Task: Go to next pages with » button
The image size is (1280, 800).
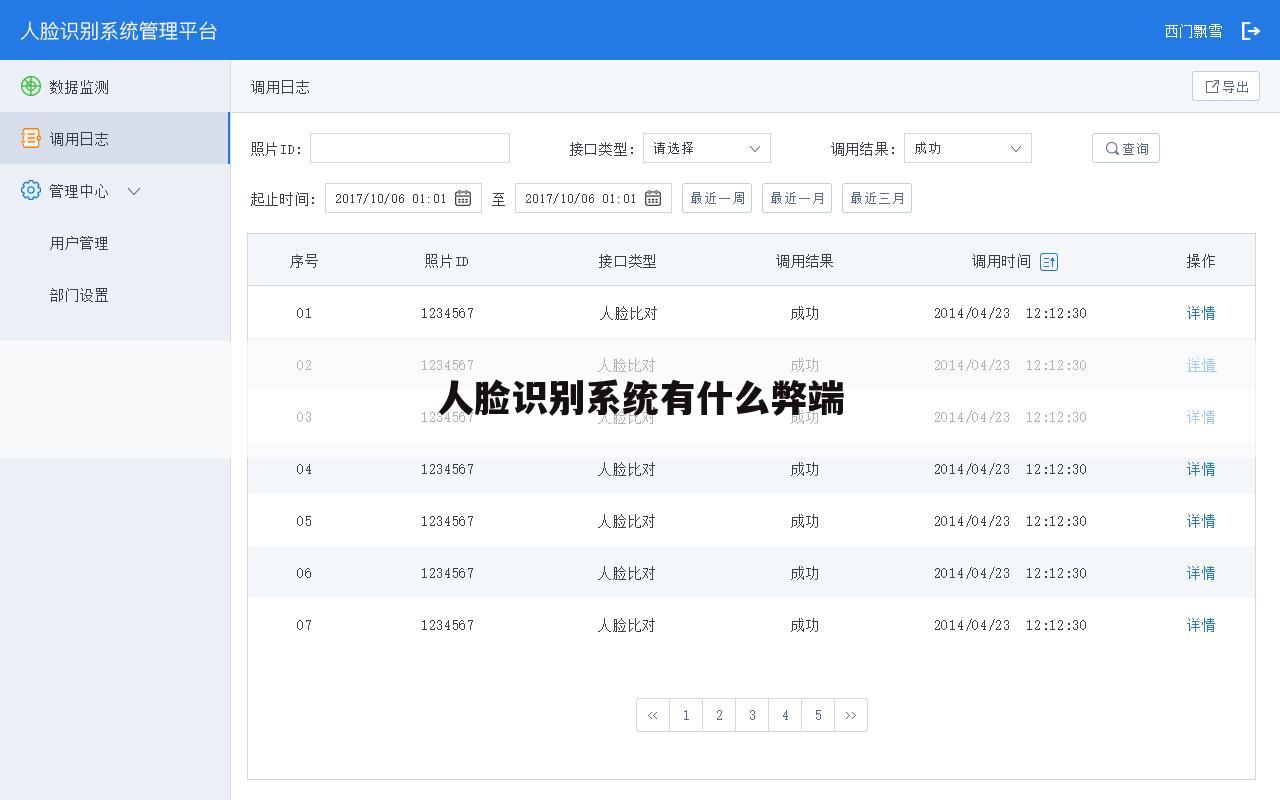Action: (851, 715)
